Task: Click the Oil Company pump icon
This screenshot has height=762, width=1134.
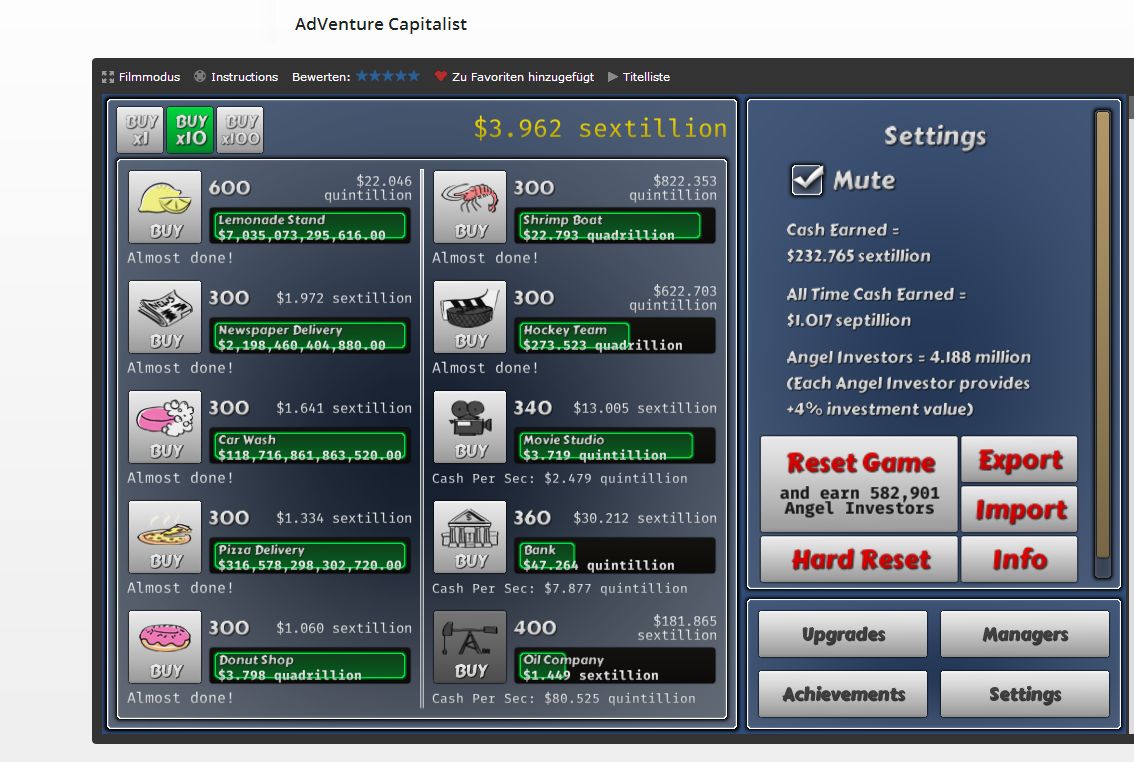Action: (470, 647)
